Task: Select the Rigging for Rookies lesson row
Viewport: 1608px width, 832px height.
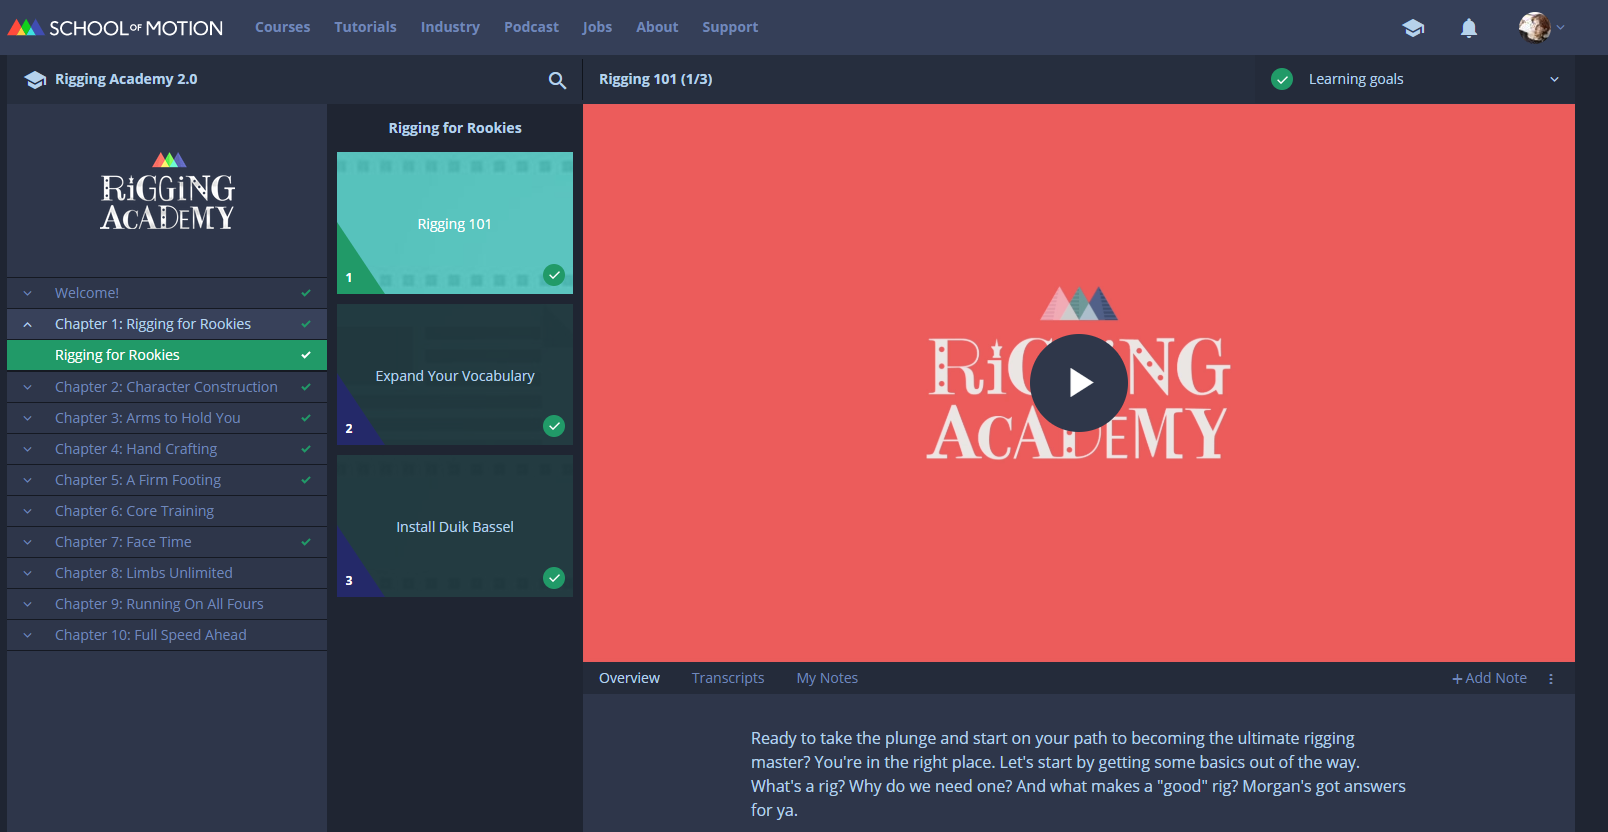Action: 167,355
